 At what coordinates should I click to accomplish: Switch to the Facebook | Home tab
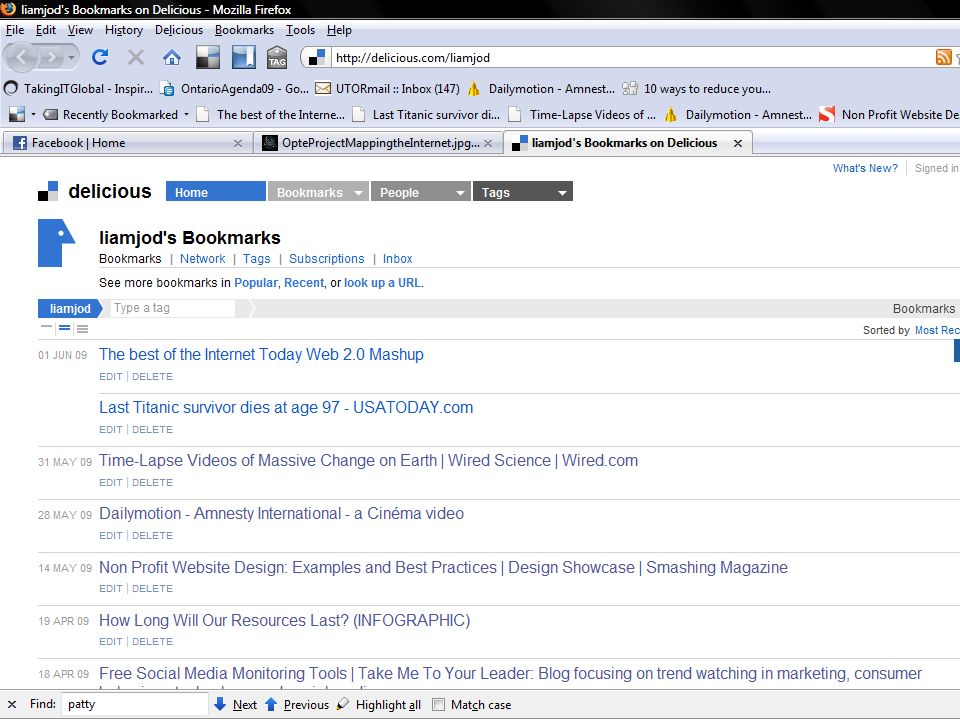127,143
